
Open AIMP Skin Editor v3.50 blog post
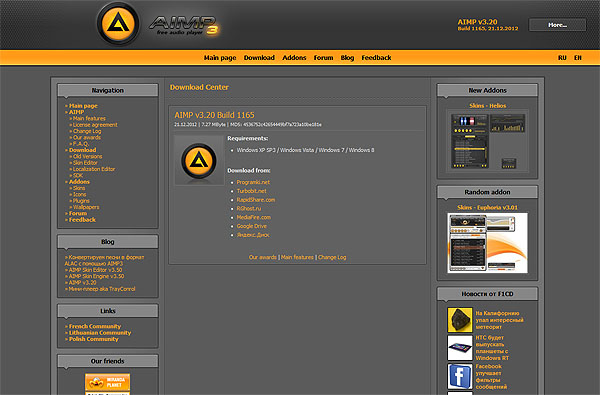click(x=95, y=270)
